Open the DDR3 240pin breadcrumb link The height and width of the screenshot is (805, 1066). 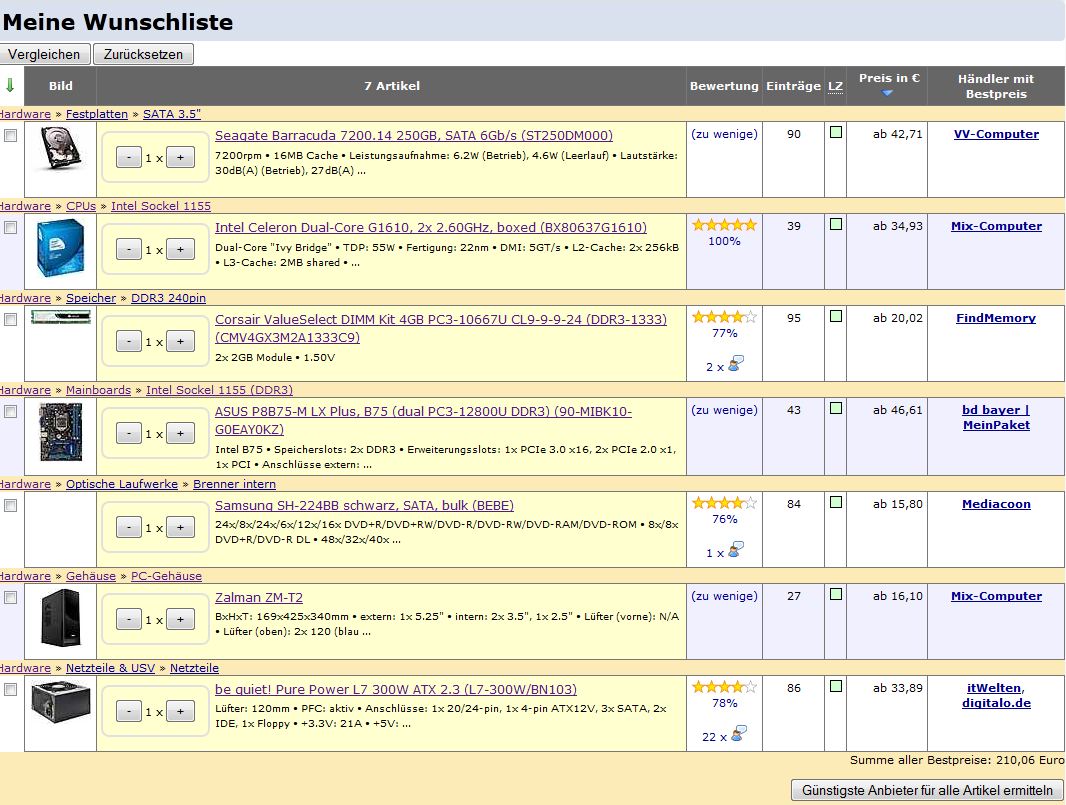[x=168, y=298]
